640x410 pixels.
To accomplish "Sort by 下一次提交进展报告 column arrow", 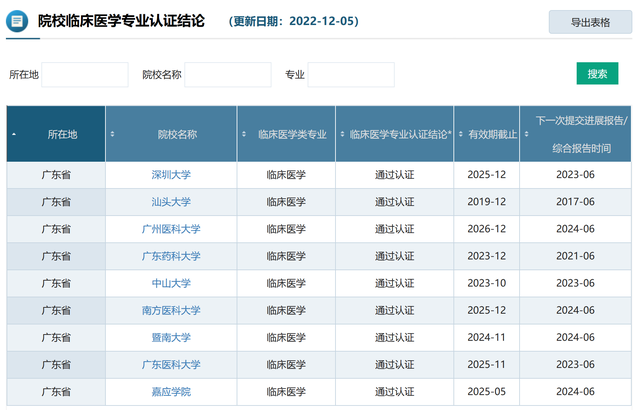I will pyautogui.click(x=526, y=134).
